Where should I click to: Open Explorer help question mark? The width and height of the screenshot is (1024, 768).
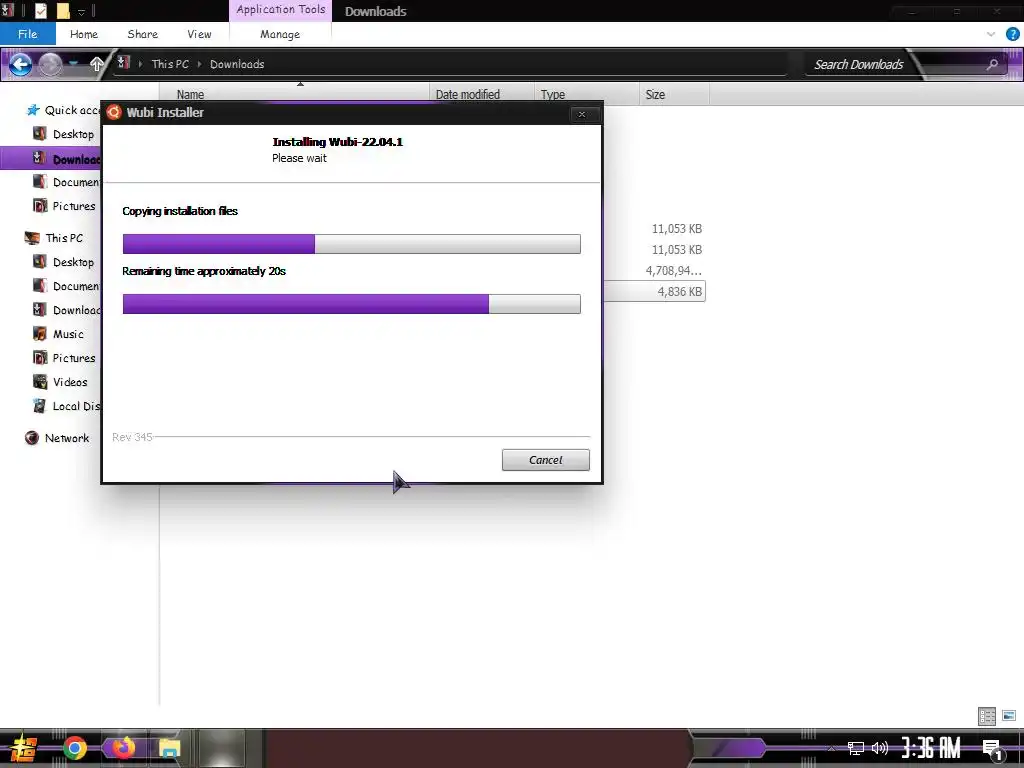1012,34
